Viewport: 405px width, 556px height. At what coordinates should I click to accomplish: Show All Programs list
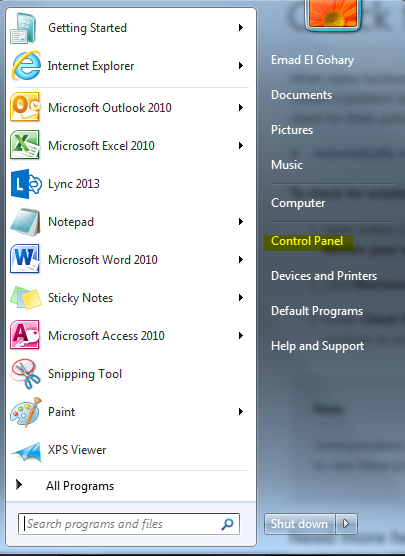point(80,486)
